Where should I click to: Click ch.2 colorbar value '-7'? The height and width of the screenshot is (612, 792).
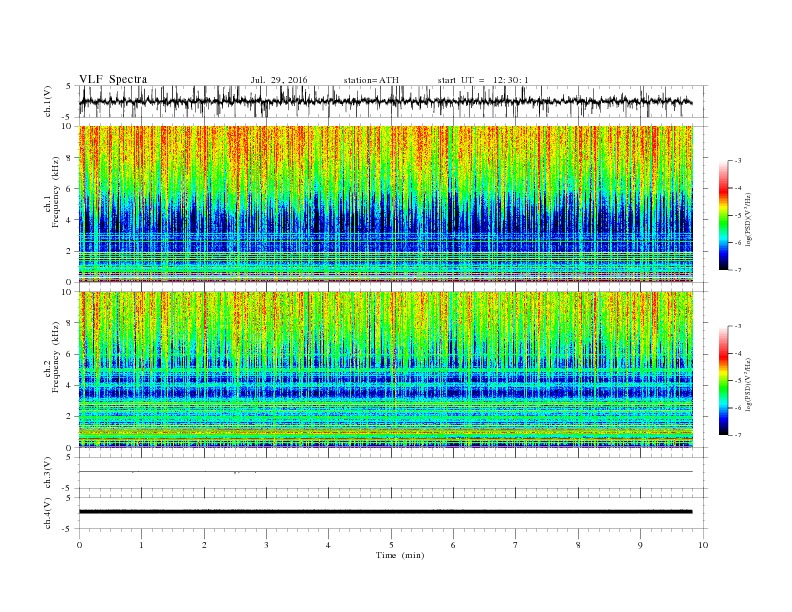738,435
